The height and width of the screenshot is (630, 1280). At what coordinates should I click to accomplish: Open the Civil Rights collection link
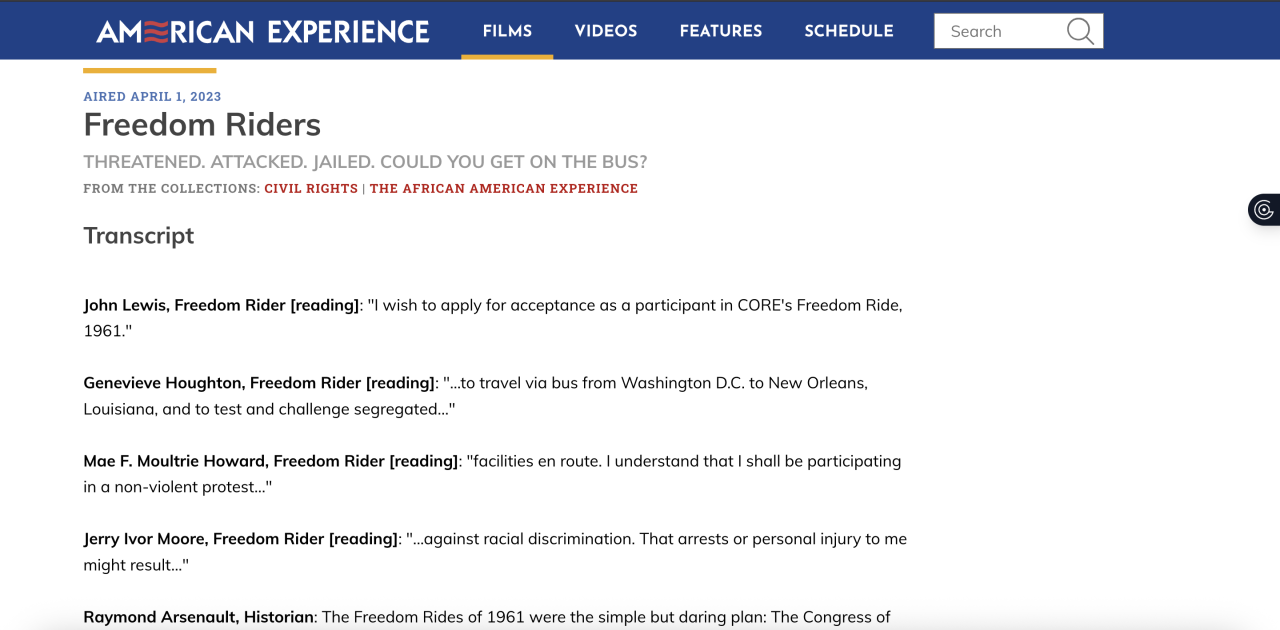[x=311, y=188]
